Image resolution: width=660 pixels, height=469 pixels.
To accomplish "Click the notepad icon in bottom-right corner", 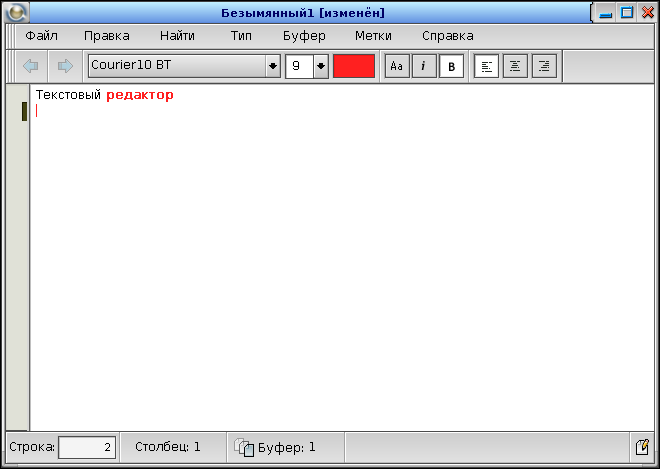I will [641, 447].
